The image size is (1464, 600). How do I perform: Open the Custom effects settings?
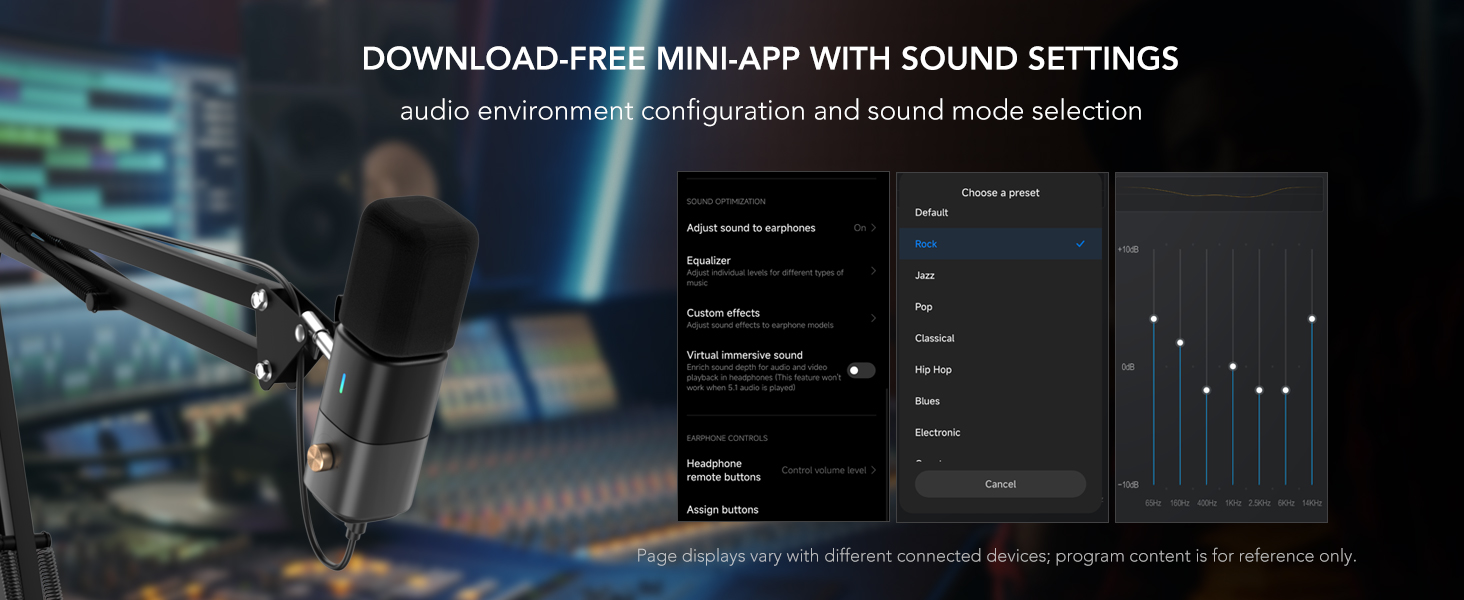782,318
